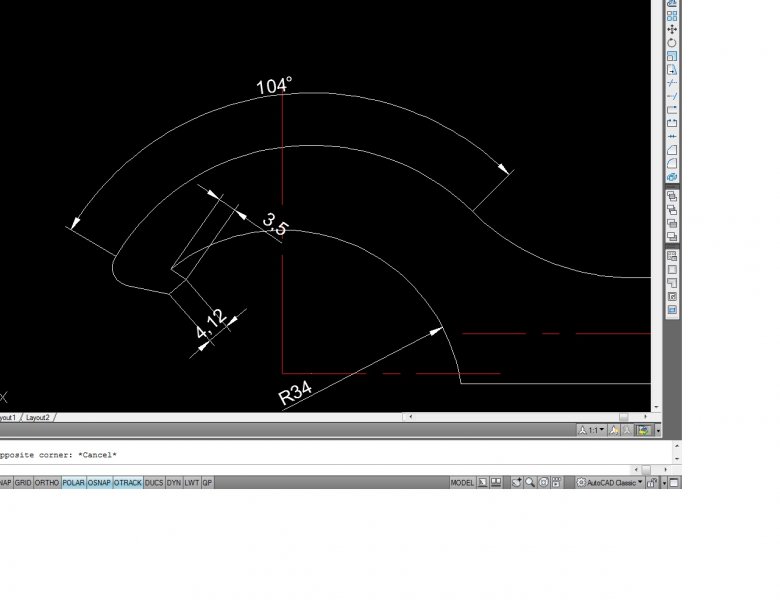The width and height of the screenshot is (780, 600).
Task: Click Bring Above Objects draw order icon
Action: (672, 223)
